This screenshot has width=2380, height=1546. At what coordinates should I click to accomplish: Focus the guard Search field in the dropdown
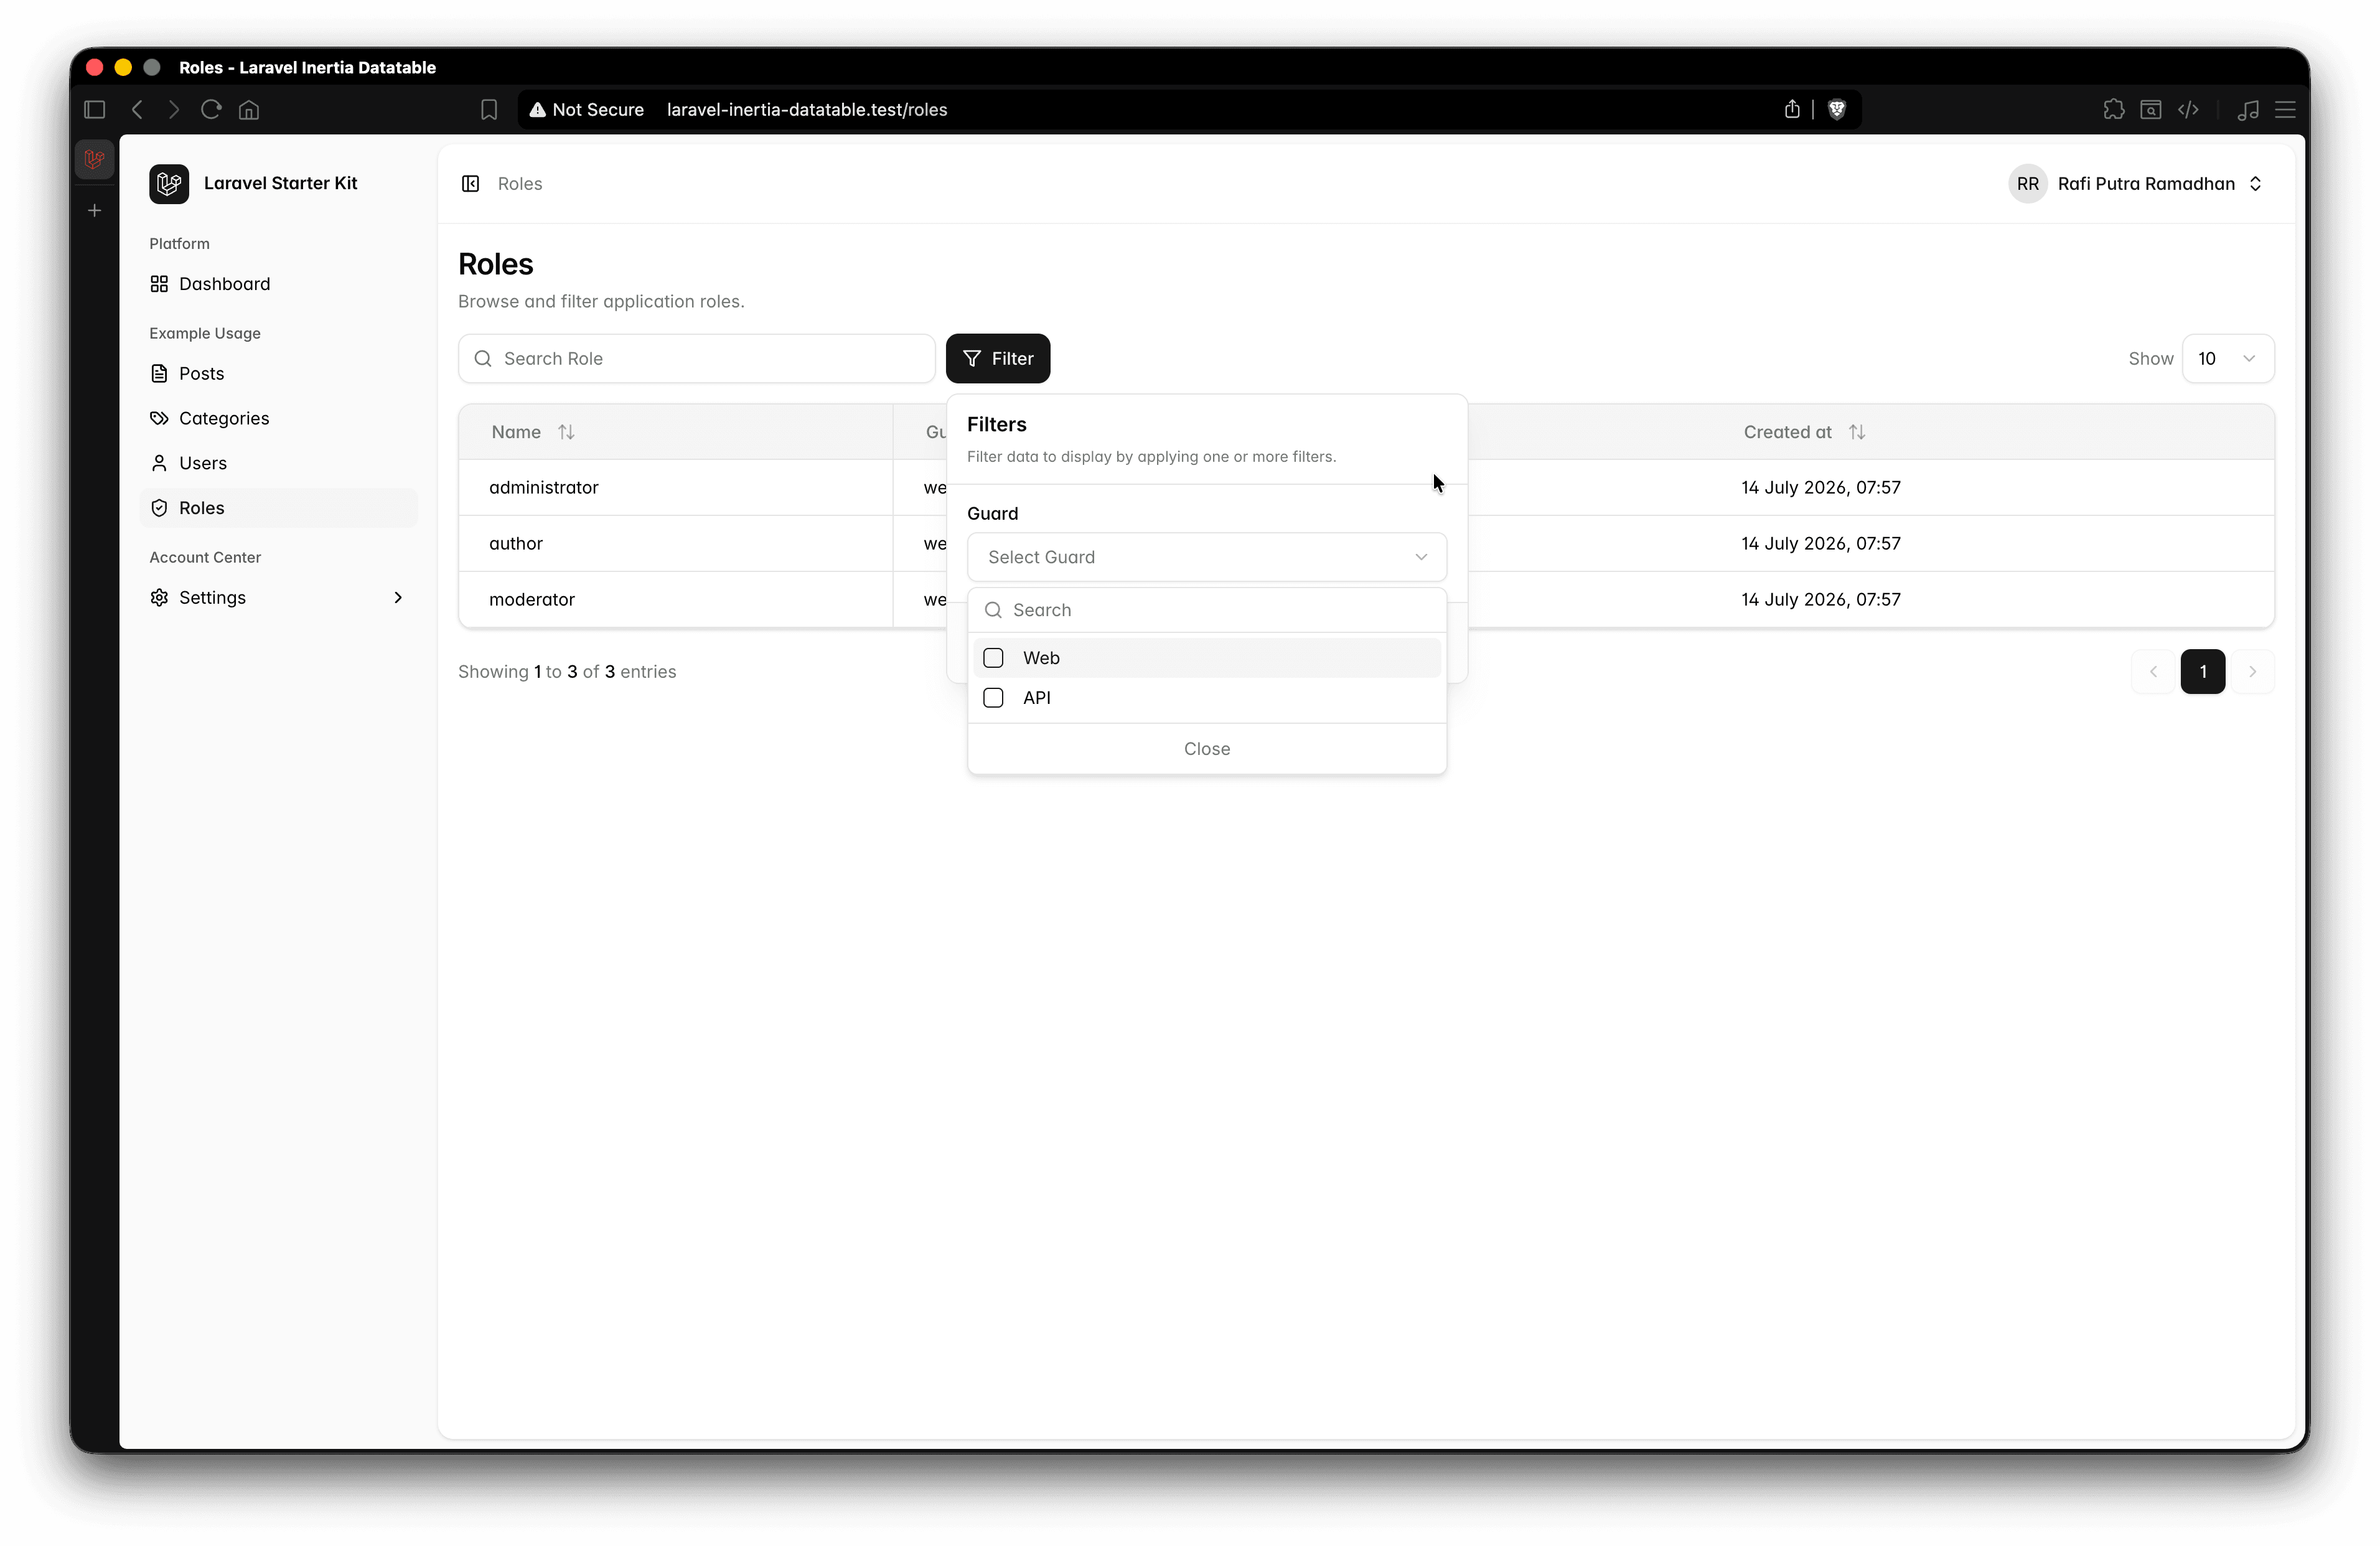point(1207,610)
